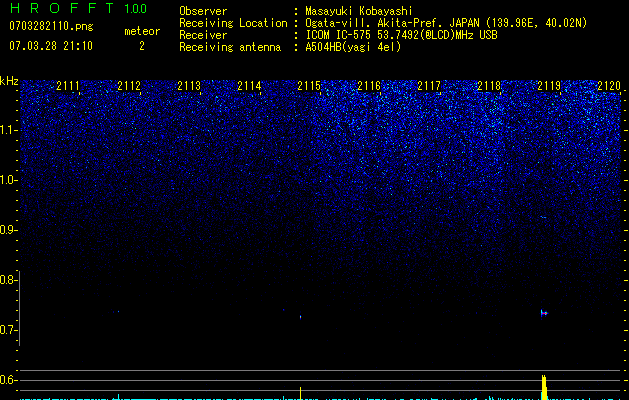Click the 1.0 kHz frequency label
The image size is (629, 400).
tap(8, 180)
